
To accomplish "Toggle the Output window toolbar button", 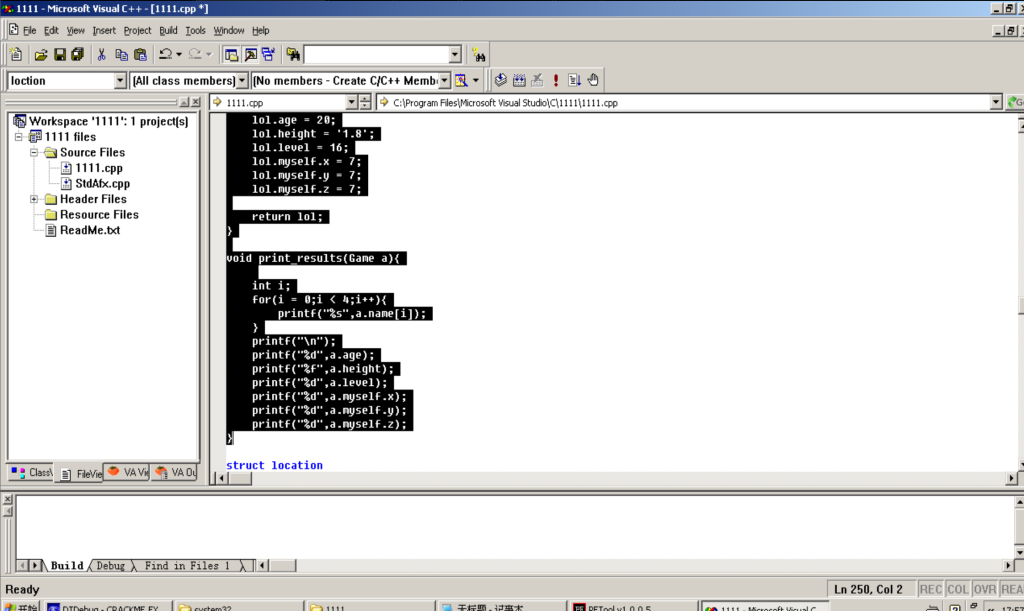I will click(x=250, y=55).
